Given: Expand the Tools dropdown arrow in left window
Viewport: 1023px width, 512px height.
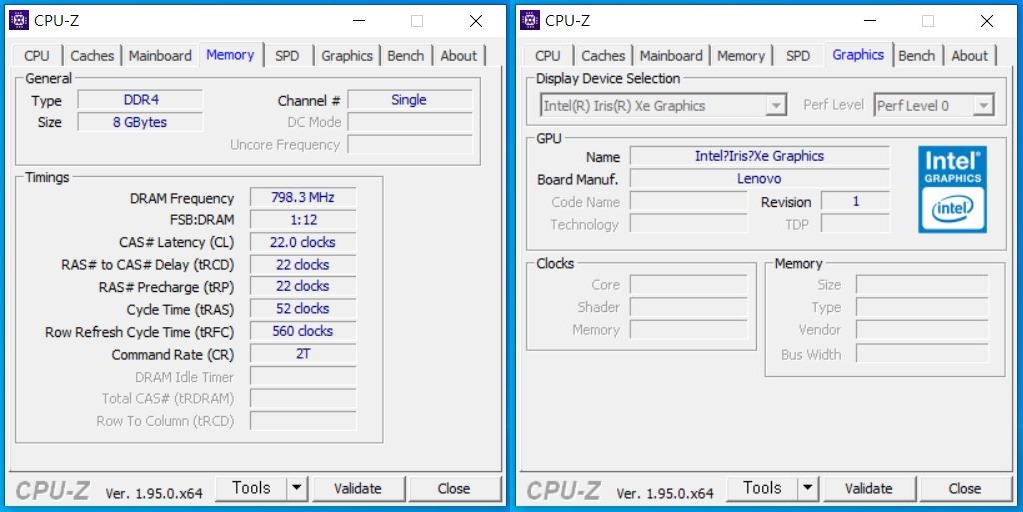Looking at the screenshot, I should pos(297,489).
